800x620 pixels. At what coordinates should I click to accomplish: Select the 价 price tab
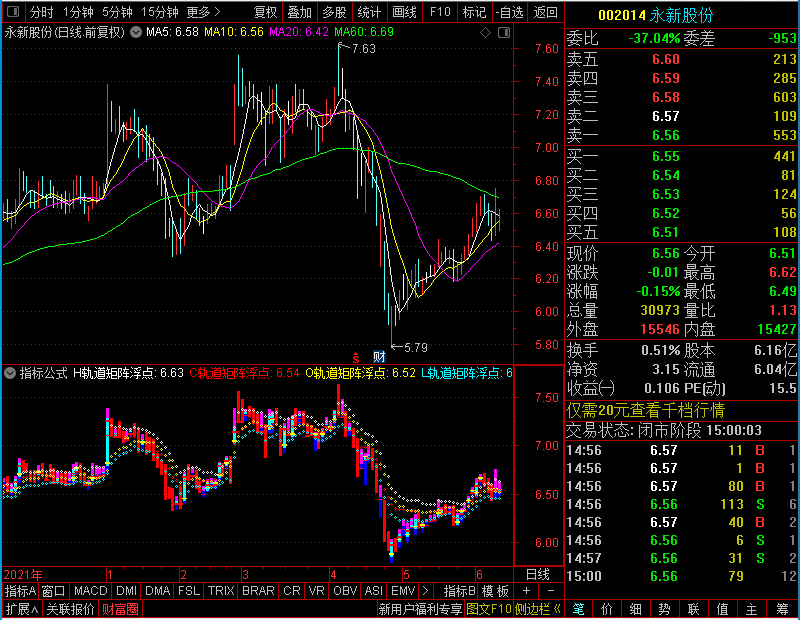607,609
